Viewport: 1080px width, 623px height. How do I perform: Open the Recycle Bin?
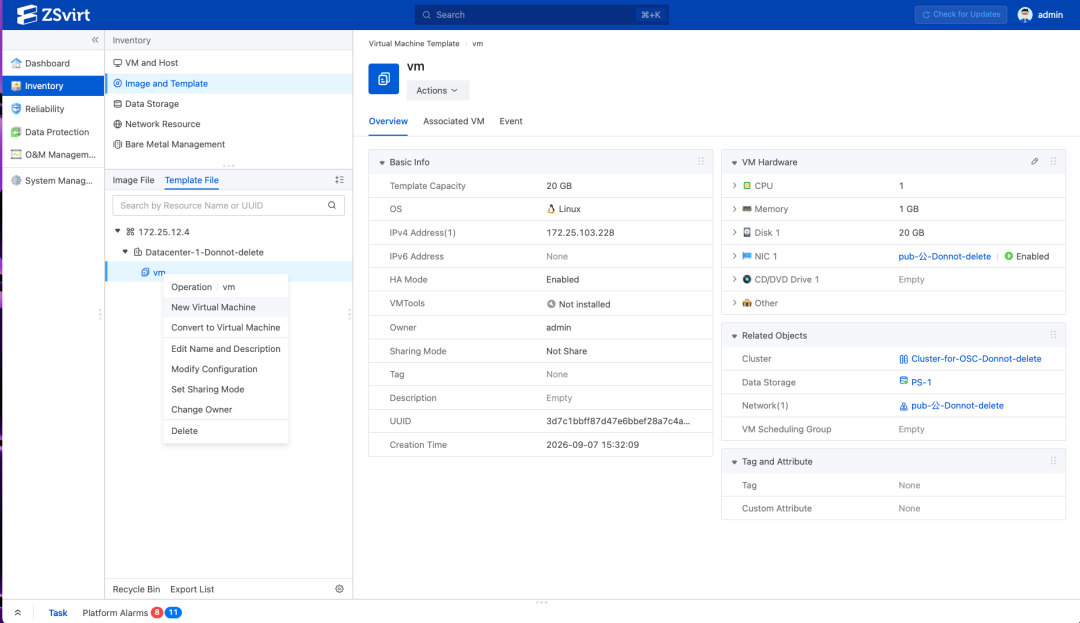pos(136,589)
